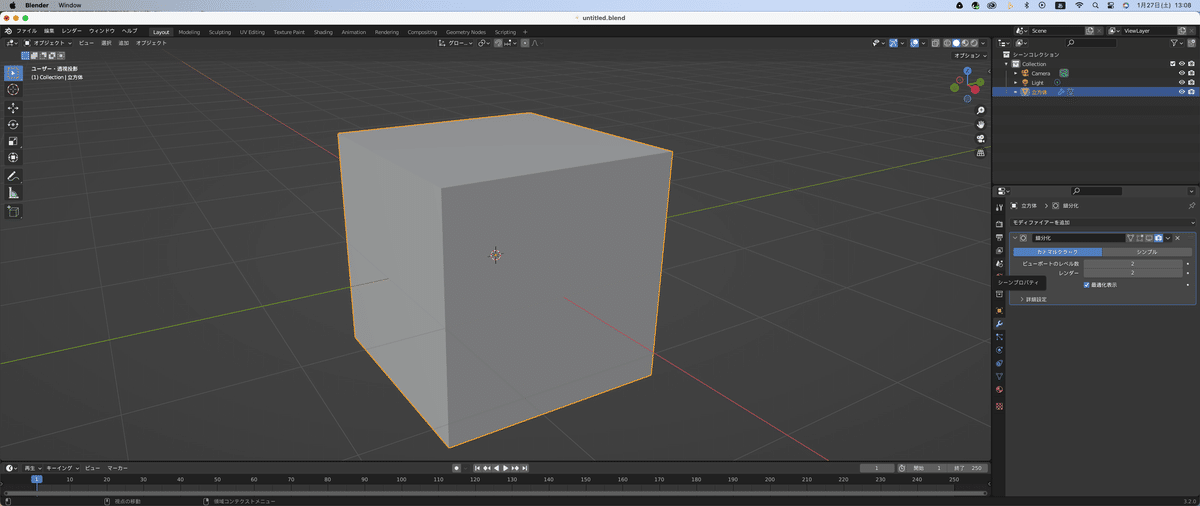The height and width of the screenshot is (506, 1200).
Task: Disable Camera render visibility in outliner
Action: click(x=1191, y=73)
